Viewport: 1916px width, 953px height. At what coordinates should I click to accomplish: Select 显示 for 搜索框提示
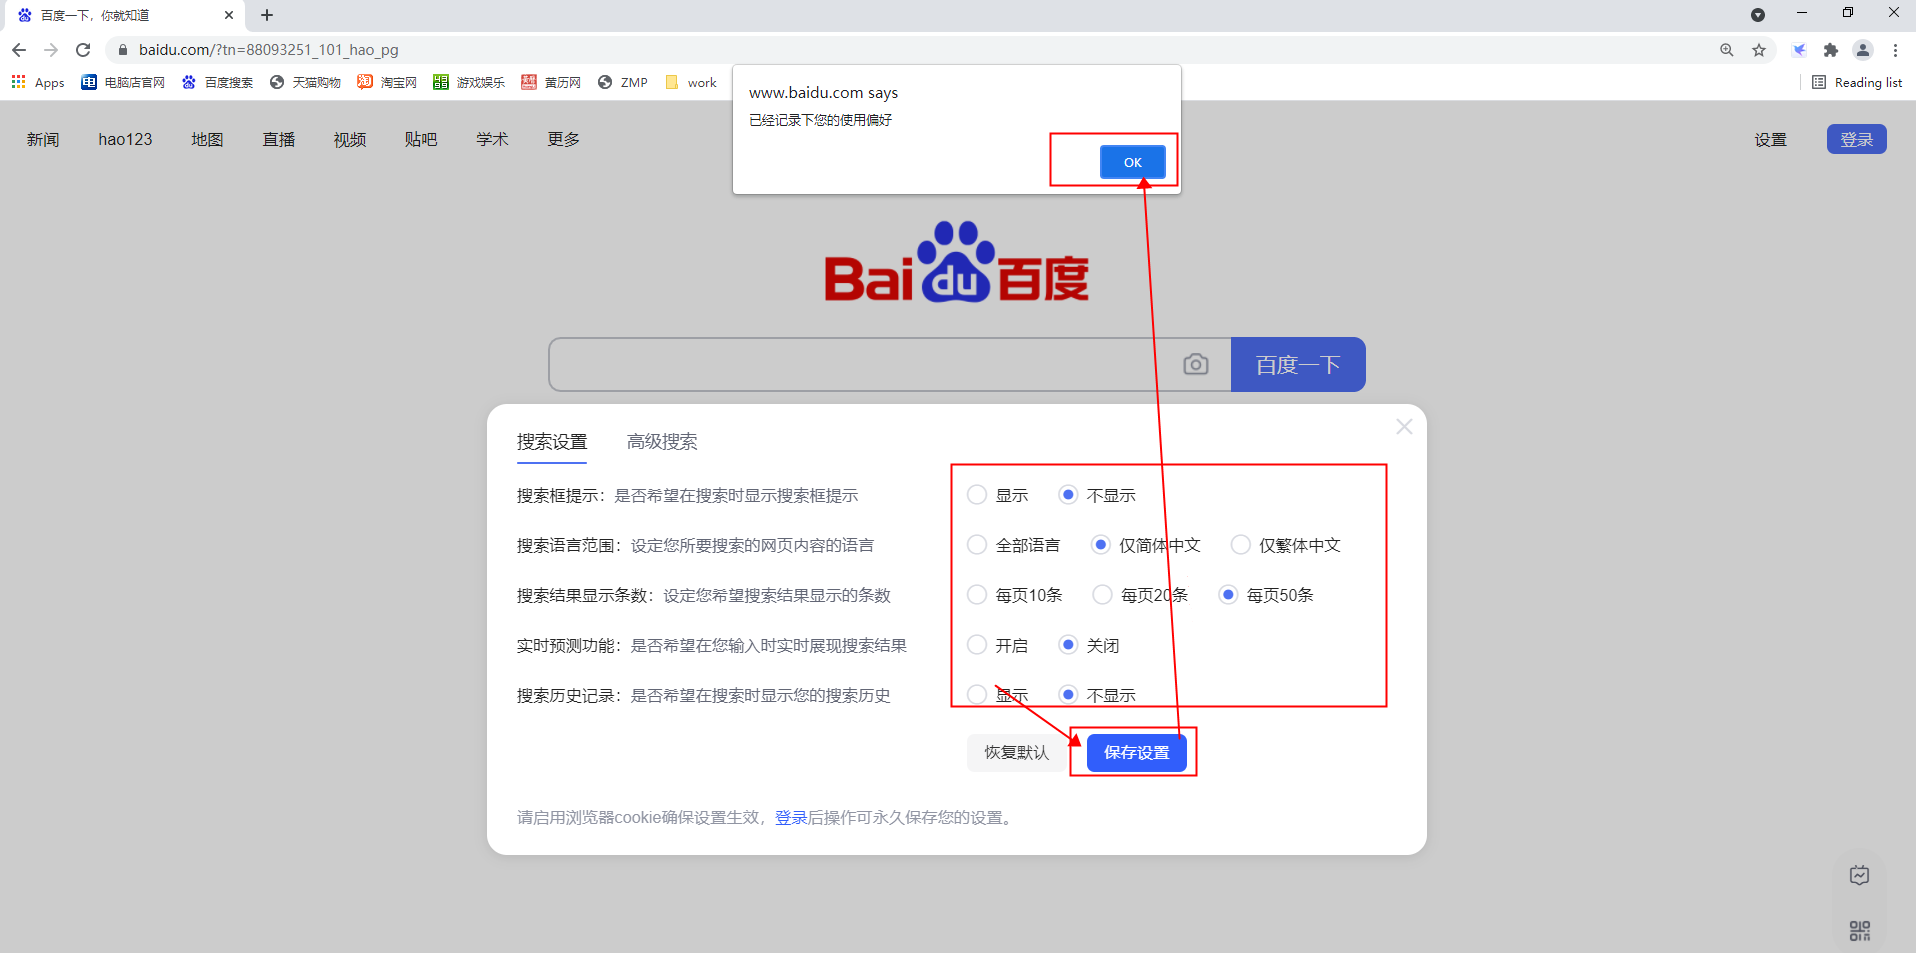click(977, 495)
